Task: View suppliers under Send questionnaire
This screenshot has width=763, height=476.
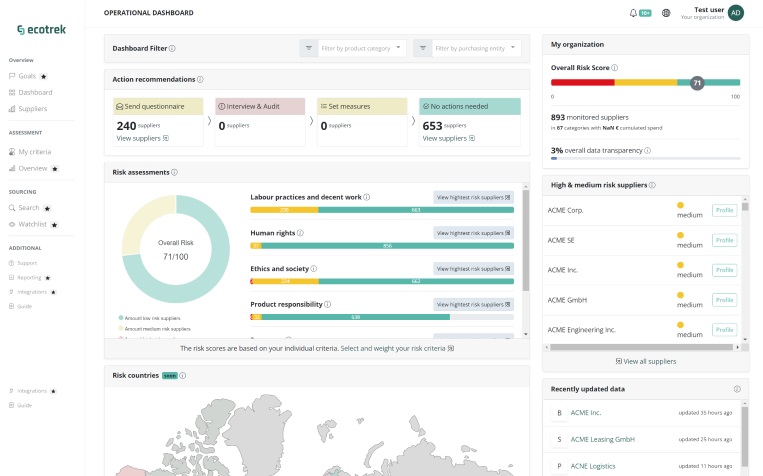Action: click(142, 138)
